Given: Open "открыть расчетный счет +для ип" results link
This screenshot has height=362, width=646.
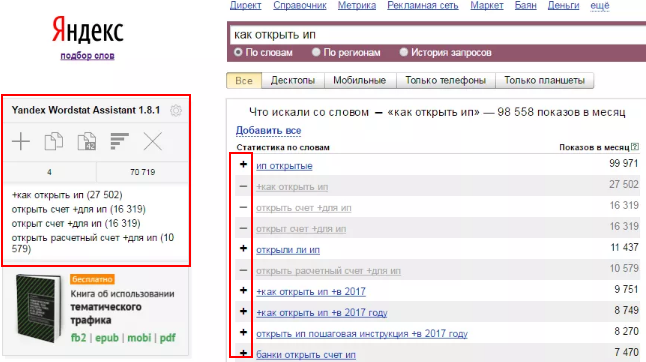Looking at the screenshot, I should (x=328, y=271).
